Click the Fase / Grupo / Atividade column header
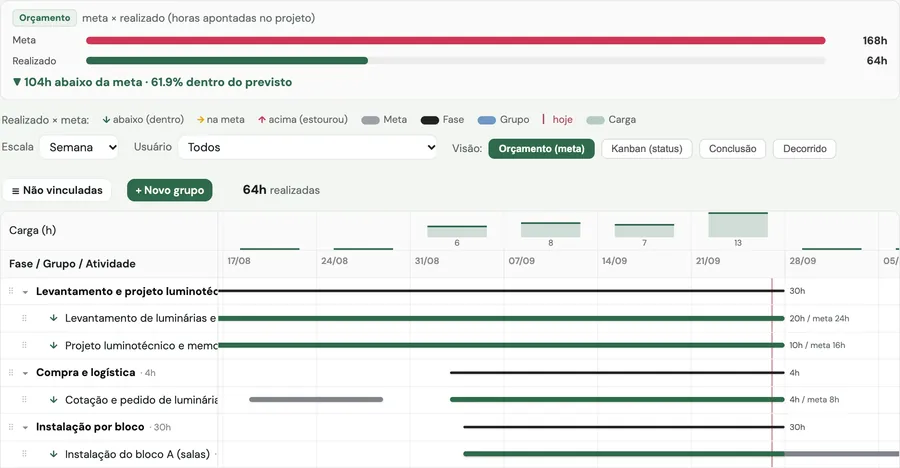This screenshot has width=900, height=468. tap(72, 264)
